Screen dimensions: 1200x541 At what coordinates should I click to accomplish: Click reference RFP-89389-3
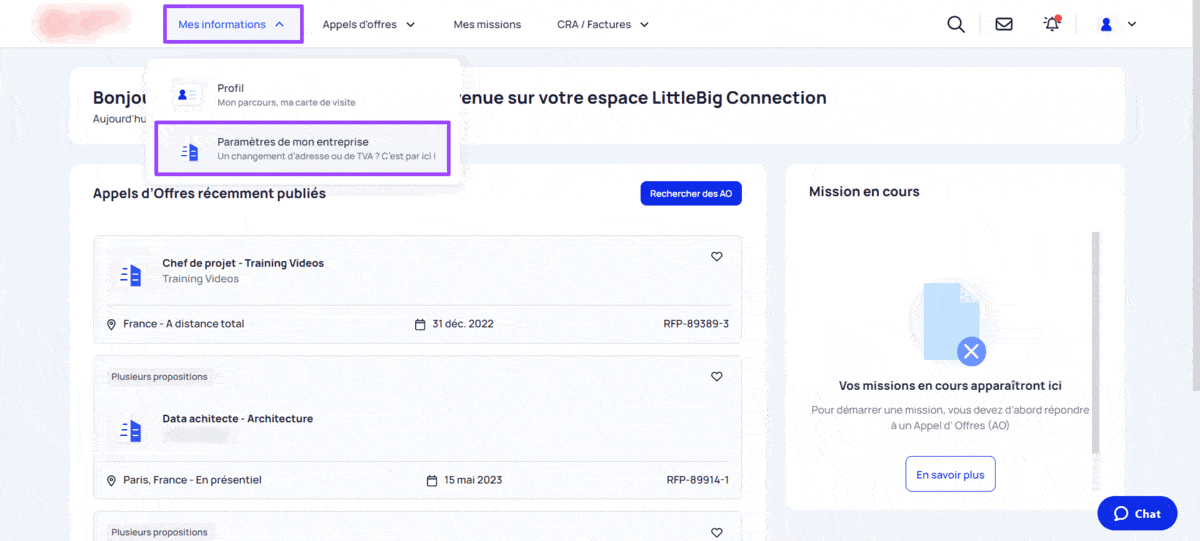tap(696, 324)
